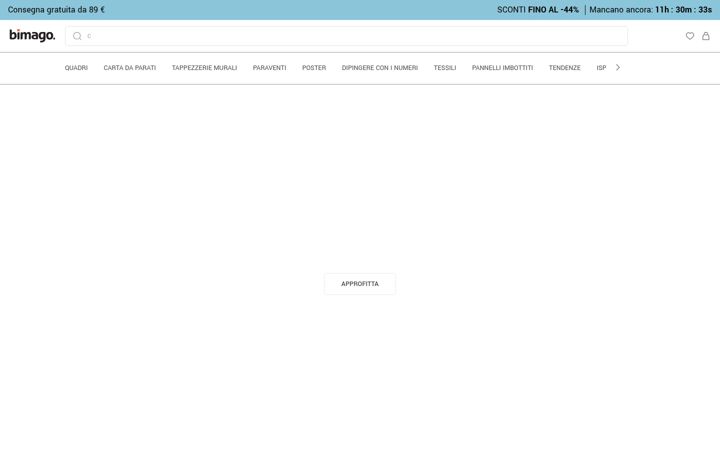Open the CARTA DA PARATI category
The height and width of the screenshot is (450, 720).
coord(129,68)
